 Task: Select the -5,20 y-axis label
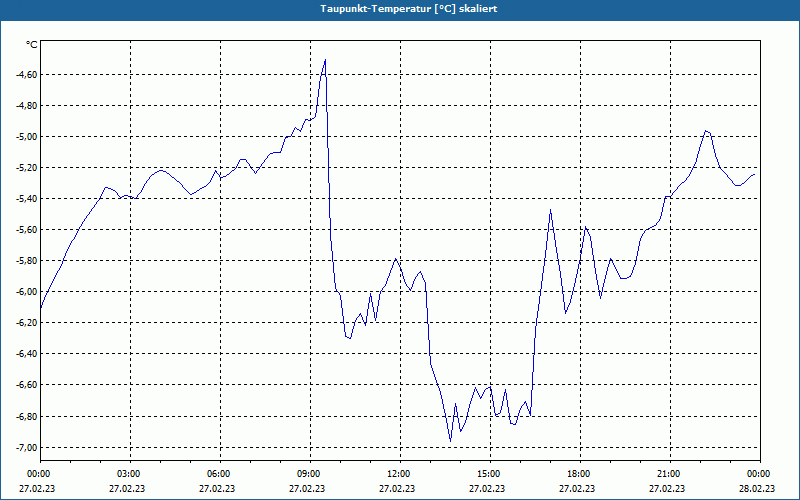point(26,168)
